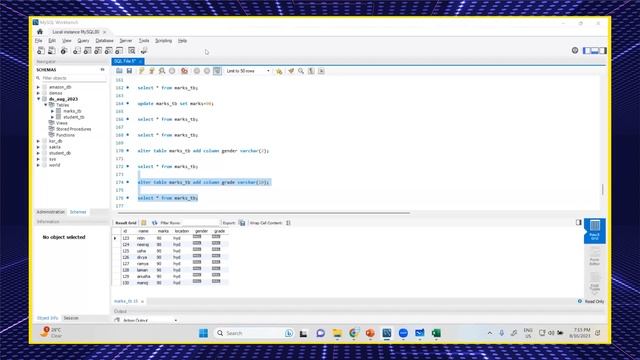Open the object inspector toolbar icon
Screen dimensions: 640x360
pos(64,51)
